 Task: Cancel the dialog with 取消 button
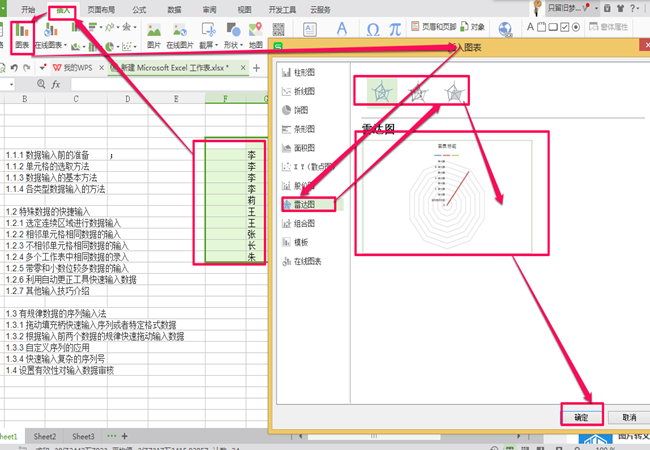coord(629,417)
